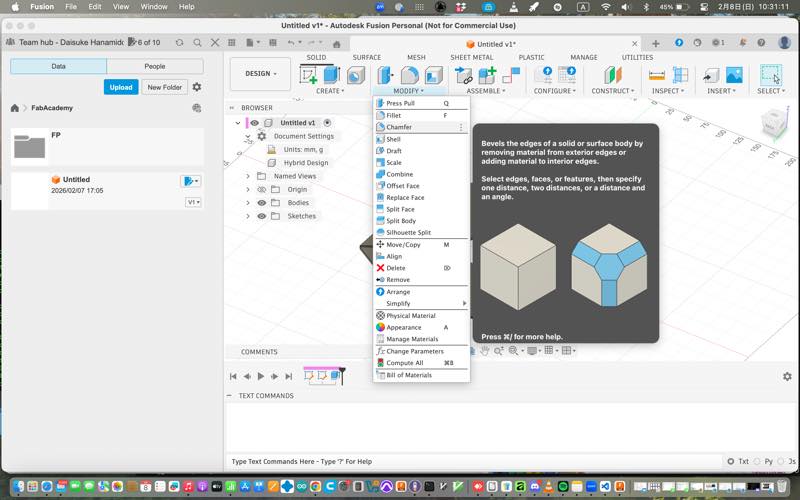Click the notifications bell icon
The height and width of the screenshot is (500, 800).
742,43
